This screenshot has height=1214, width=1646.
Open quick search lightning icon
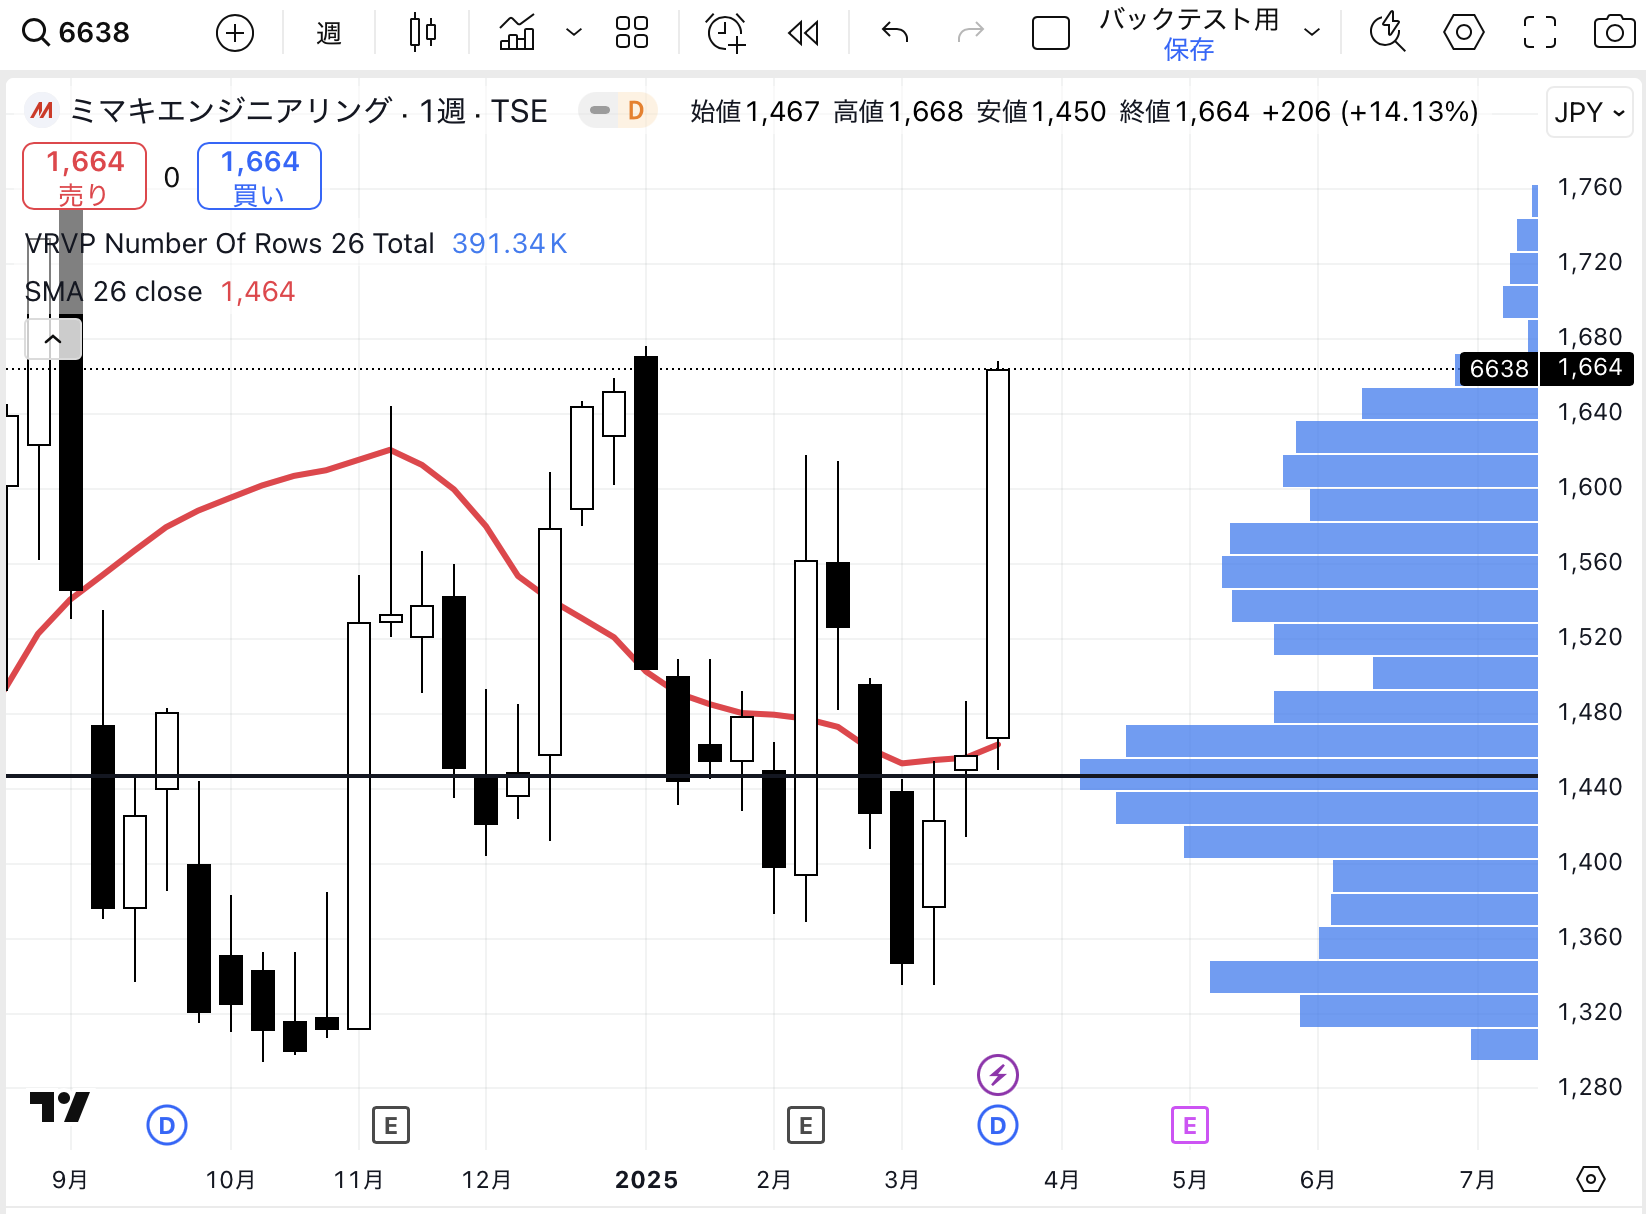[1388, 33]
